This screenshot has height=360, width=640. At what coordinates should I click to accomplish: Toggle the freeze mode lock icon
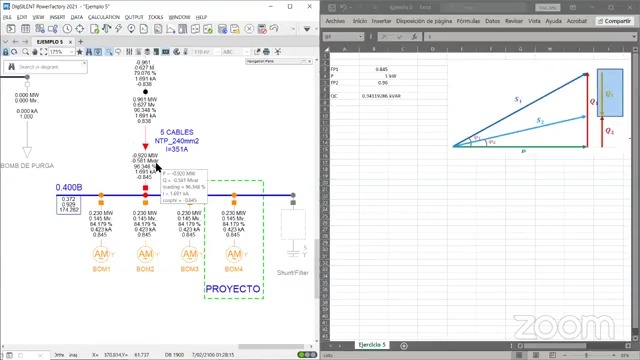point(5,52)
